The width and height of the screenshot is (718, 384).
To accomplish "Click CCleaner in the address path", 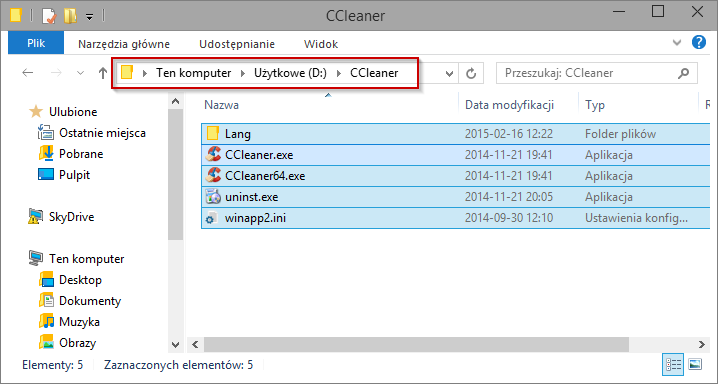I will pos(374,73).
